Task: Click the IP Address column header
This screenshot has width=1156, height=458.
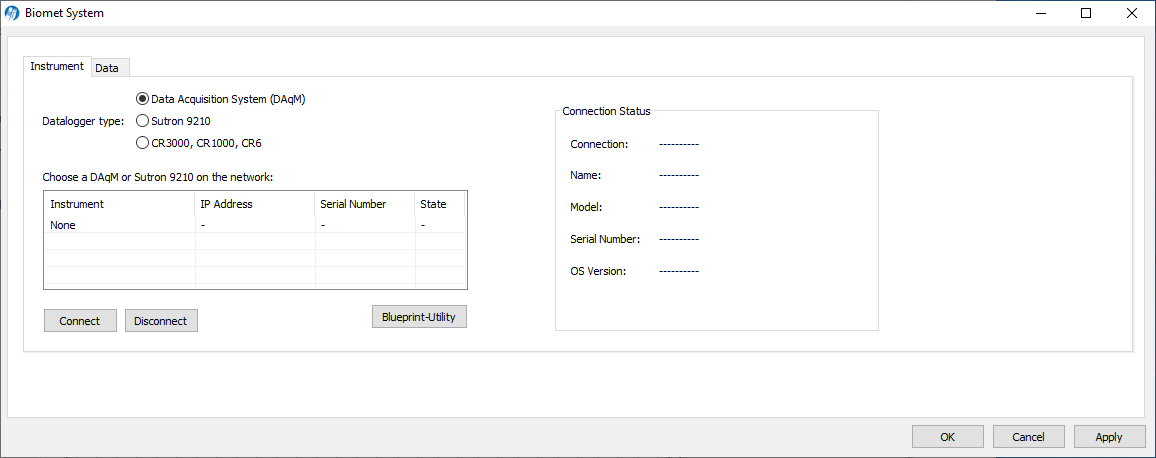Action: coord(256,204)
